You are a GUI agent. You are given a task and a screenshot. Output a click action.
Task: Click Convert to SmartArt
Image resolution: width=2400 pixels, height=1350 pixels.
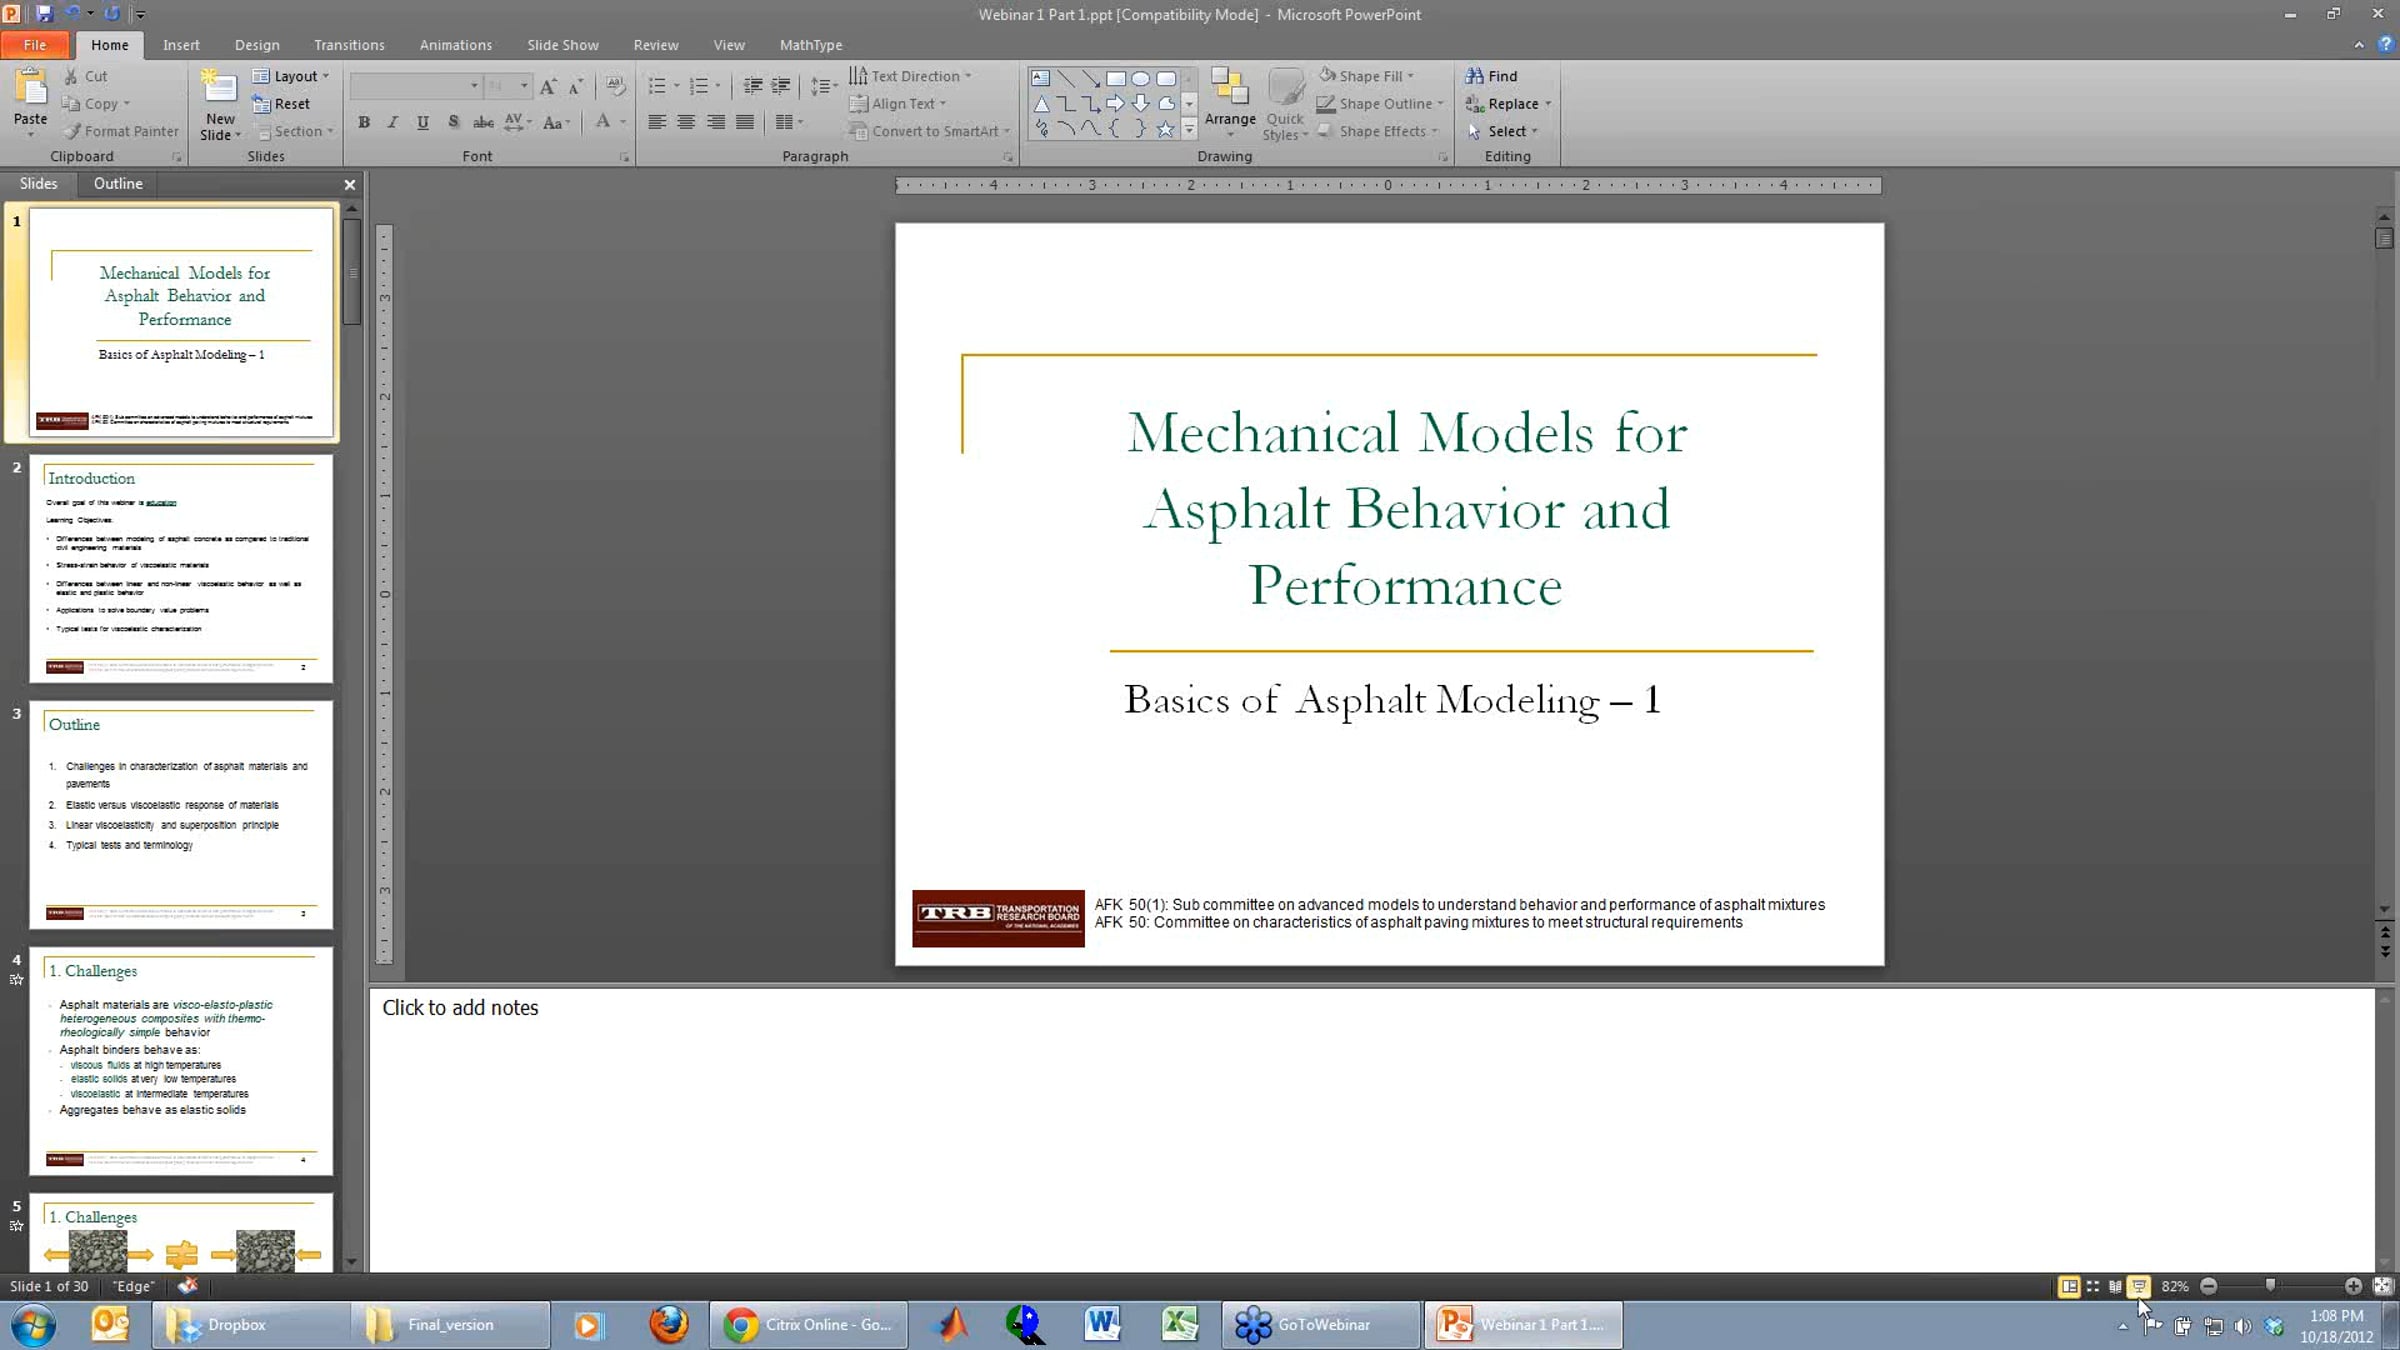click(929, 131)
